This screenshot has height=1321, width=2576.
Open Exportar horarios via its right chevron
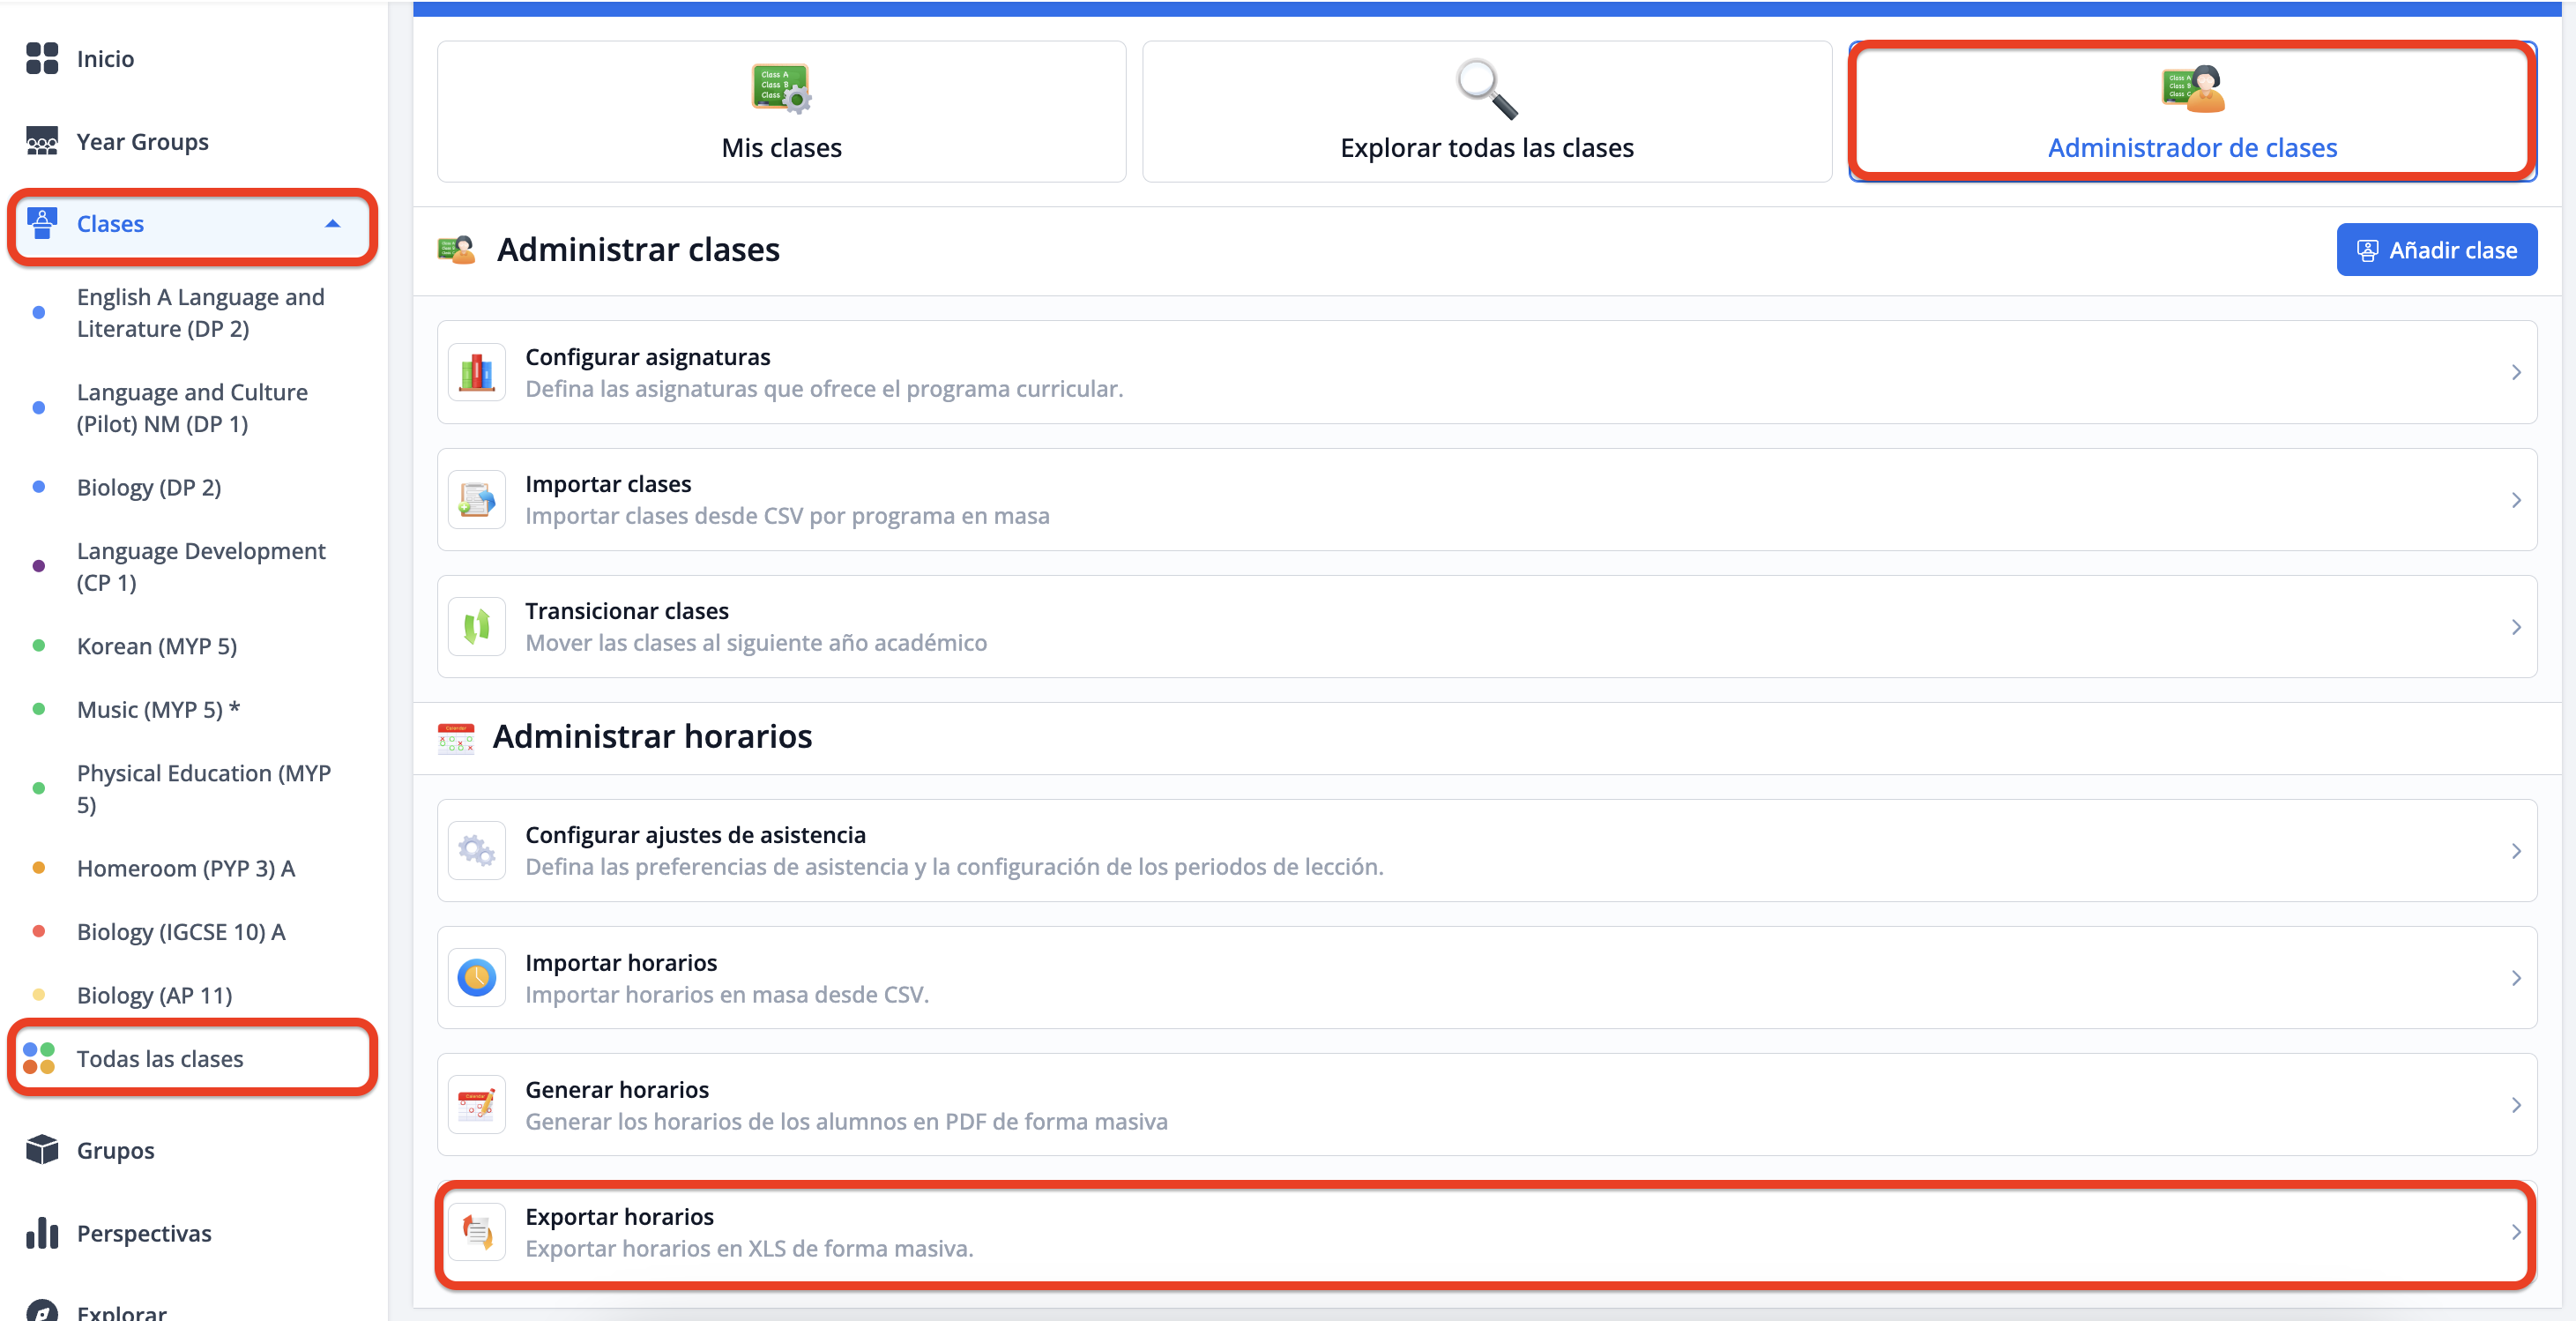click(2516, 1233)
